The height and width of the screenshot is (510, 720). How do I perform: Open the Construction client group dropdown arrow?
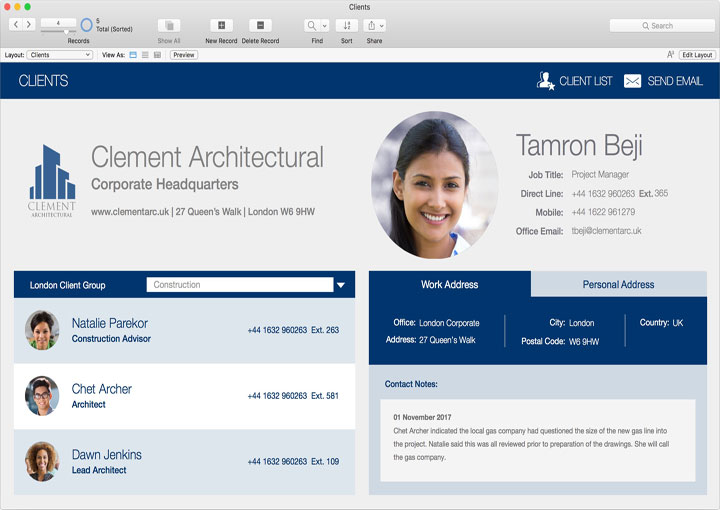pos(341,285)
